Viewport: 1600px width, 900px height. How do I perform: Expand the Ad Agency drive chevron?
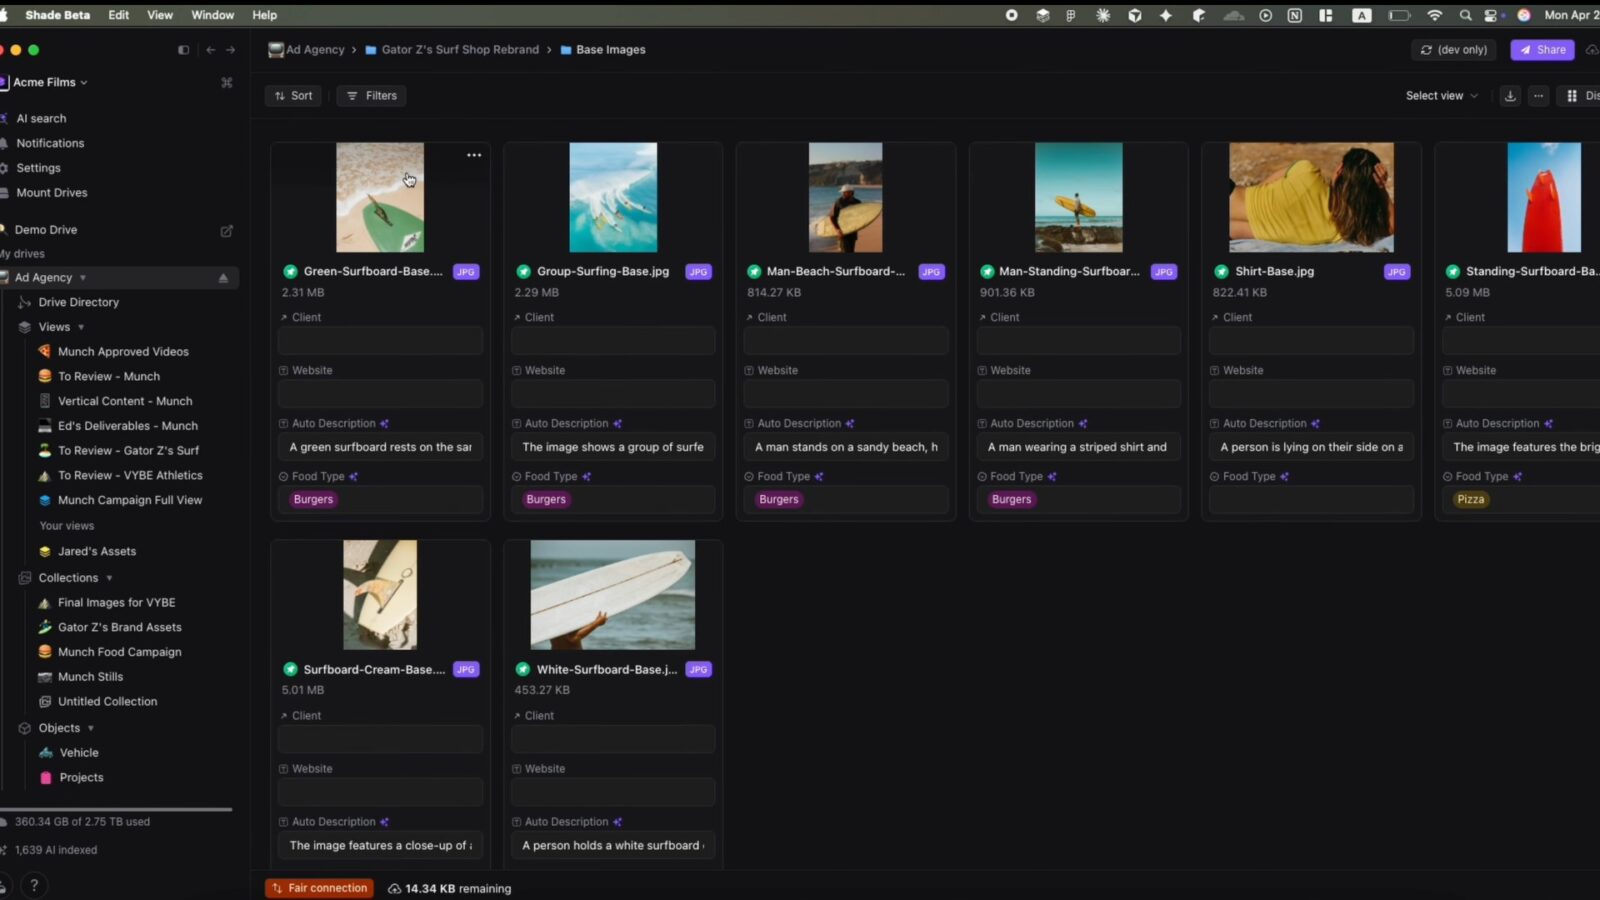83,278
